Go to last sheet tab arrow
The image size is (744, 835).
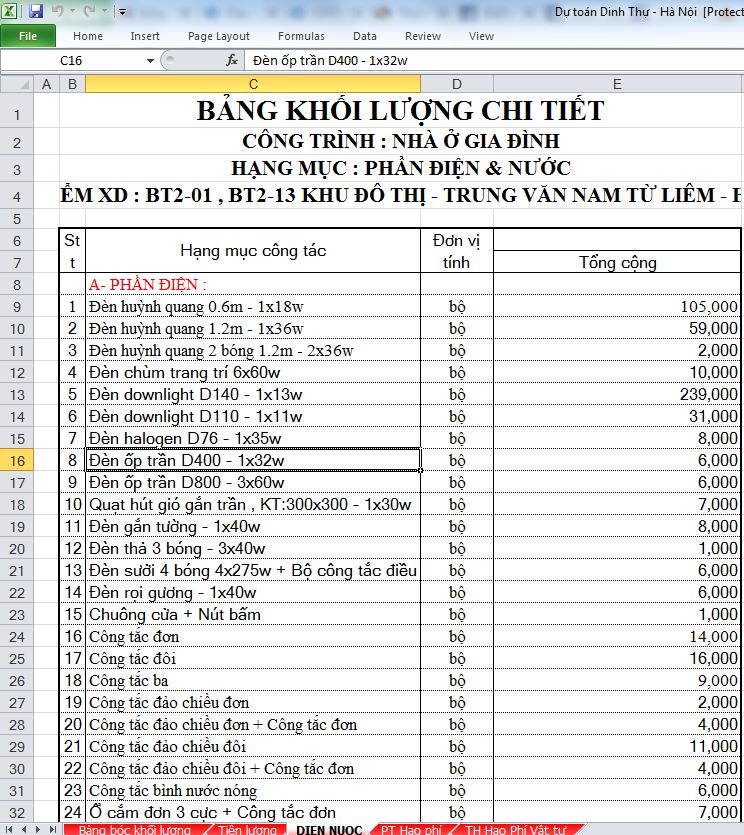point(52,829)
